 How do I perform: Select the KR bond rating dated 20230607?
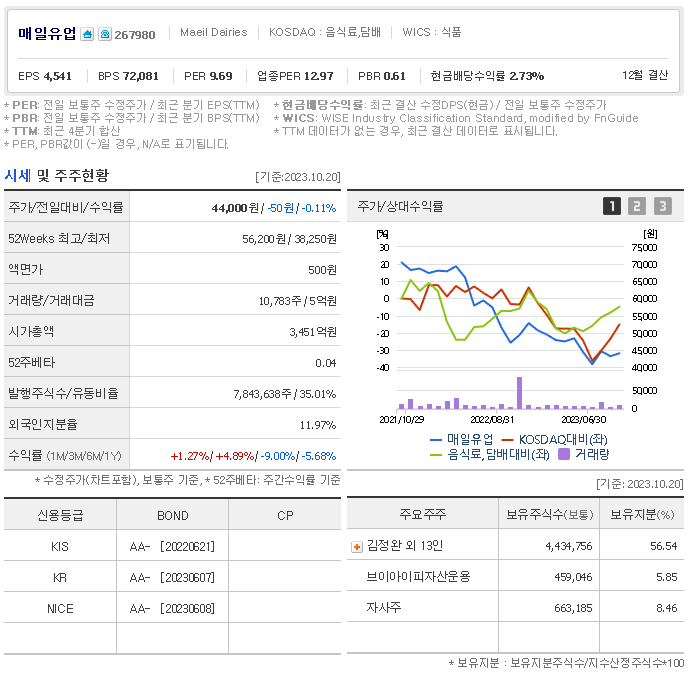point(172,578)
